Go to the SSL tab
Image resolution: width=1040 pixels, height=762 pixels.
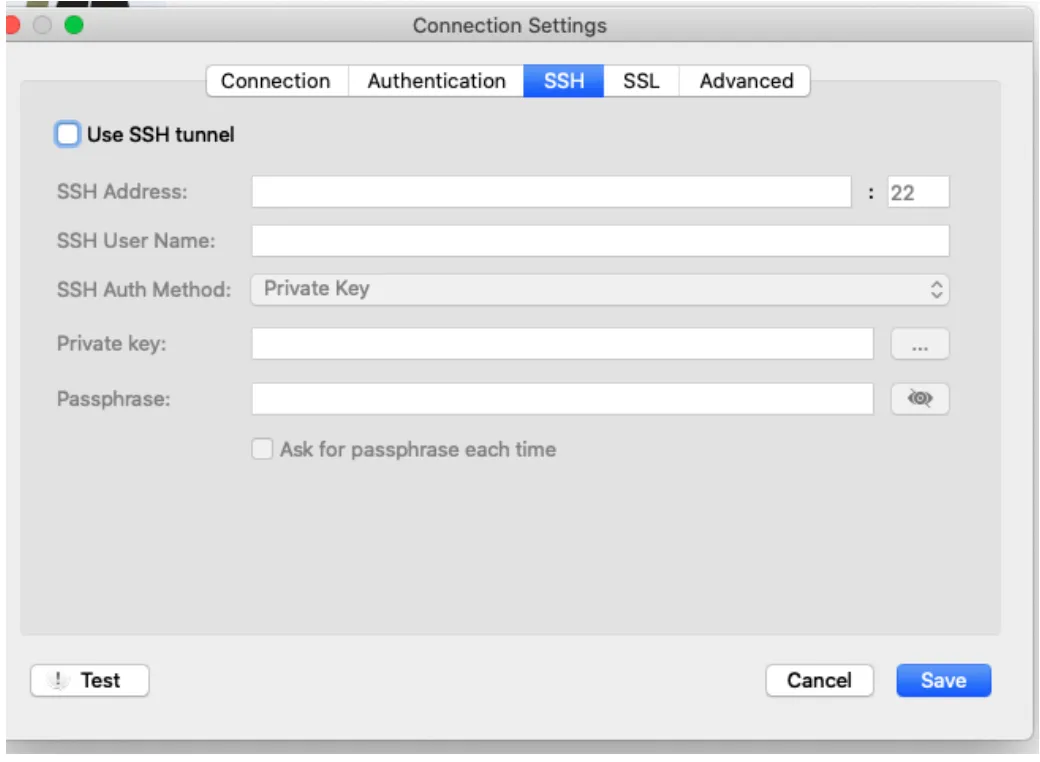point(641,81)
